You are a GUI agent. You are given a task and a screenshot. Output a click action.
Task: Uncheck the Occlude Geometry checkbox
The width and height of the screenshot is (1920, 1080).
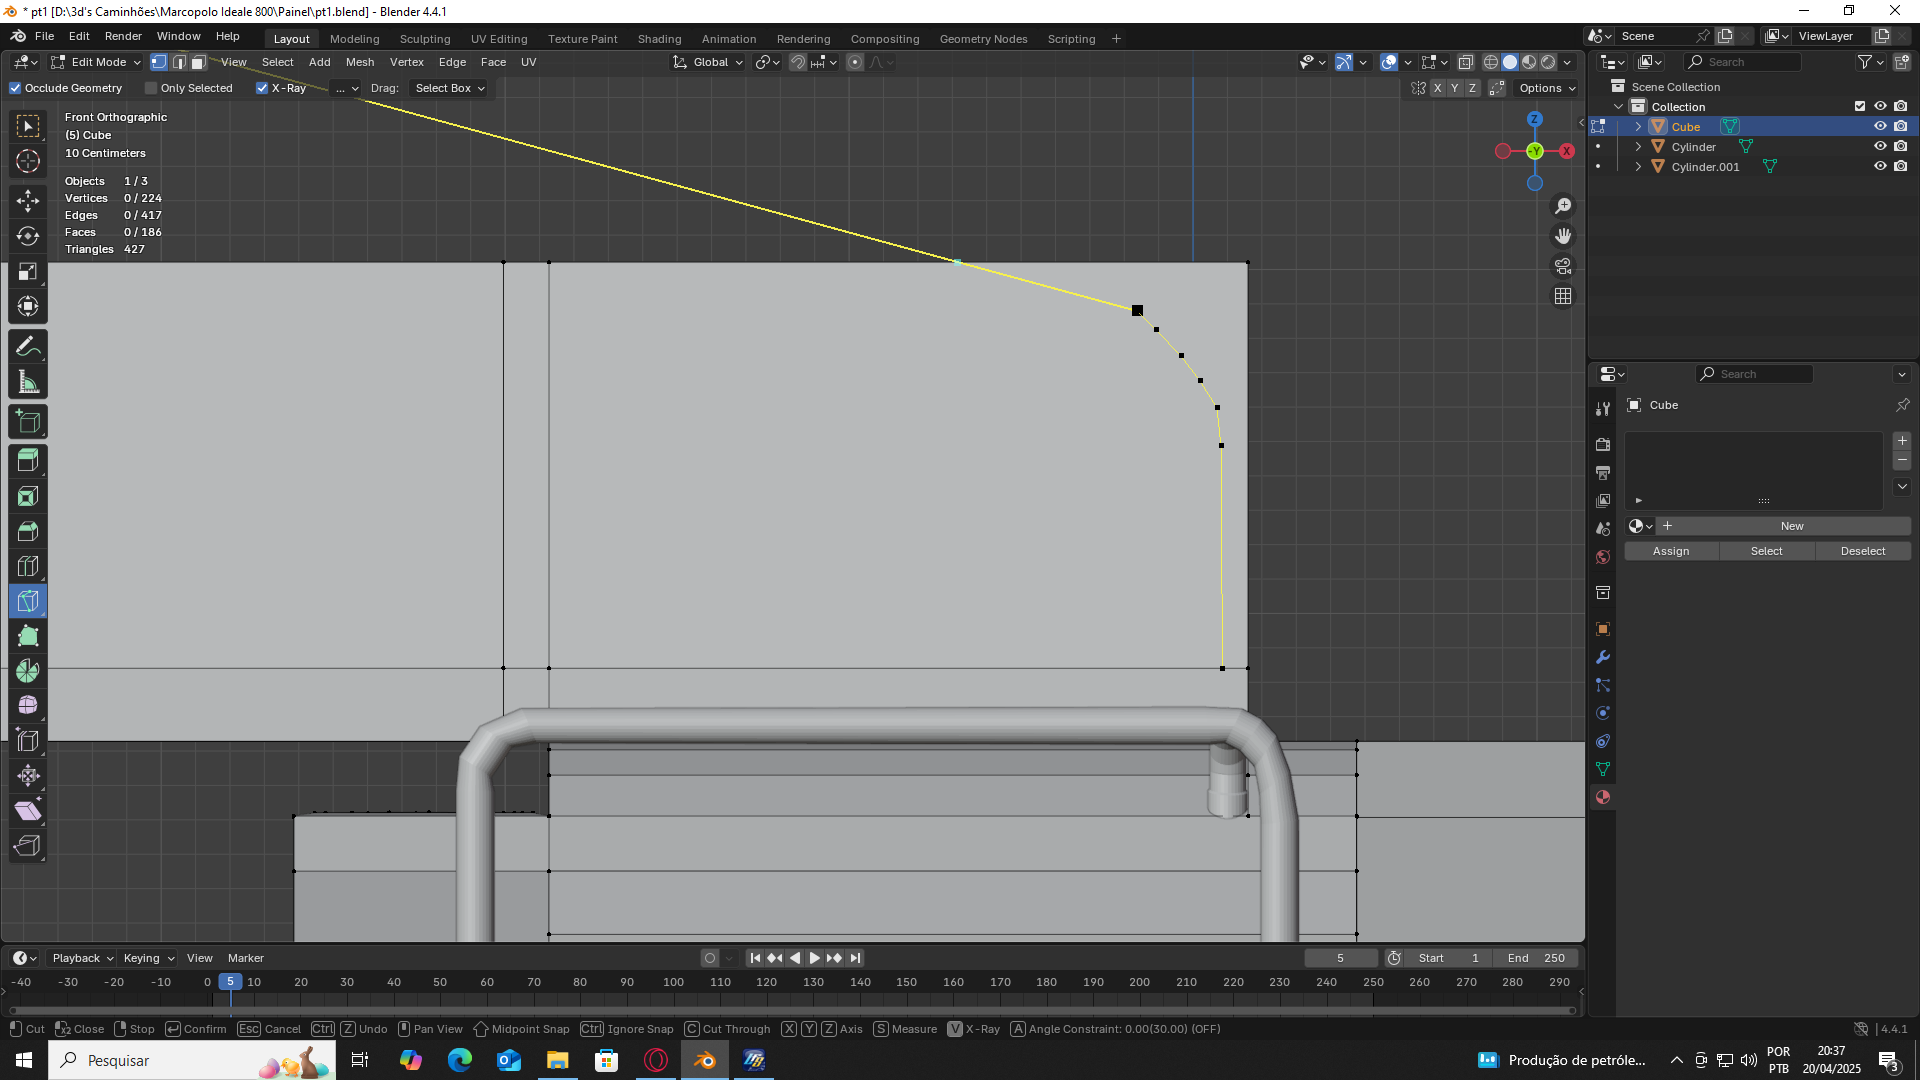click(x=15, y=88)
